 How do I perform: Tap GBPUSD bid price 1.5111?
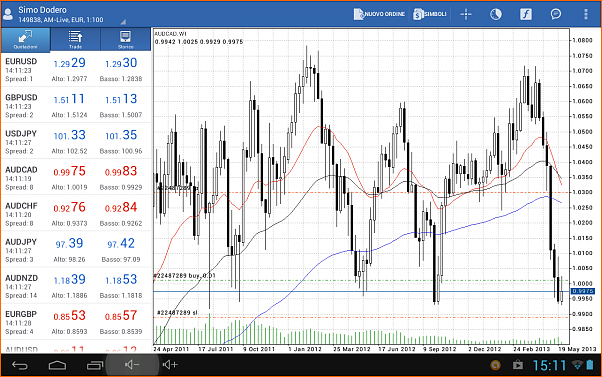coord(69,99)
